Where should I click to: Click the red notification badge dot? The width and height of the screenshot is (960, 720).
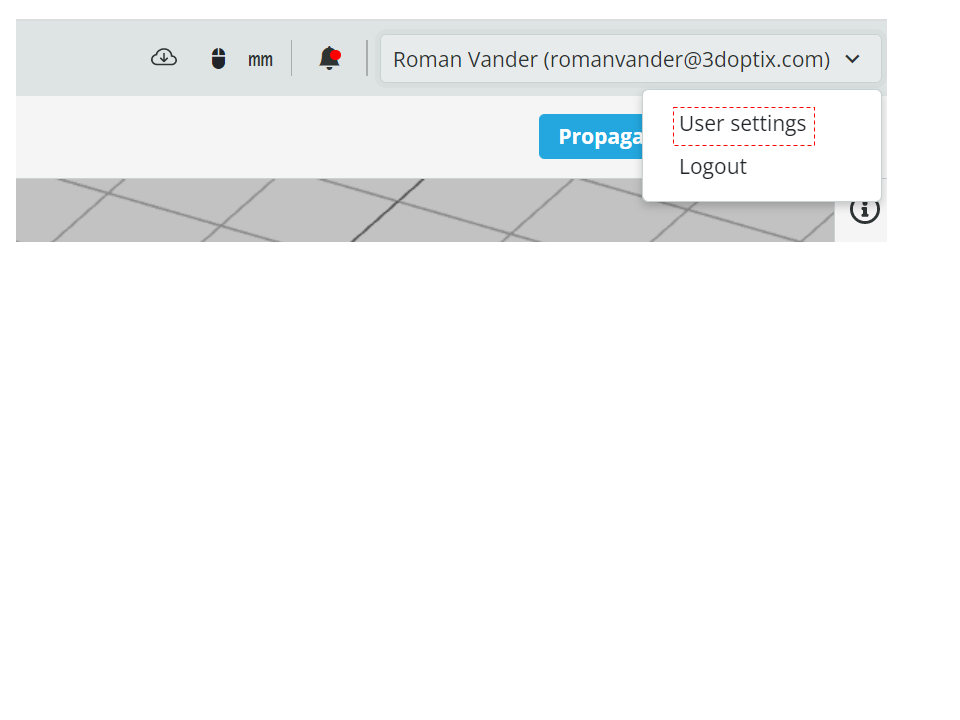pos(336,54)
